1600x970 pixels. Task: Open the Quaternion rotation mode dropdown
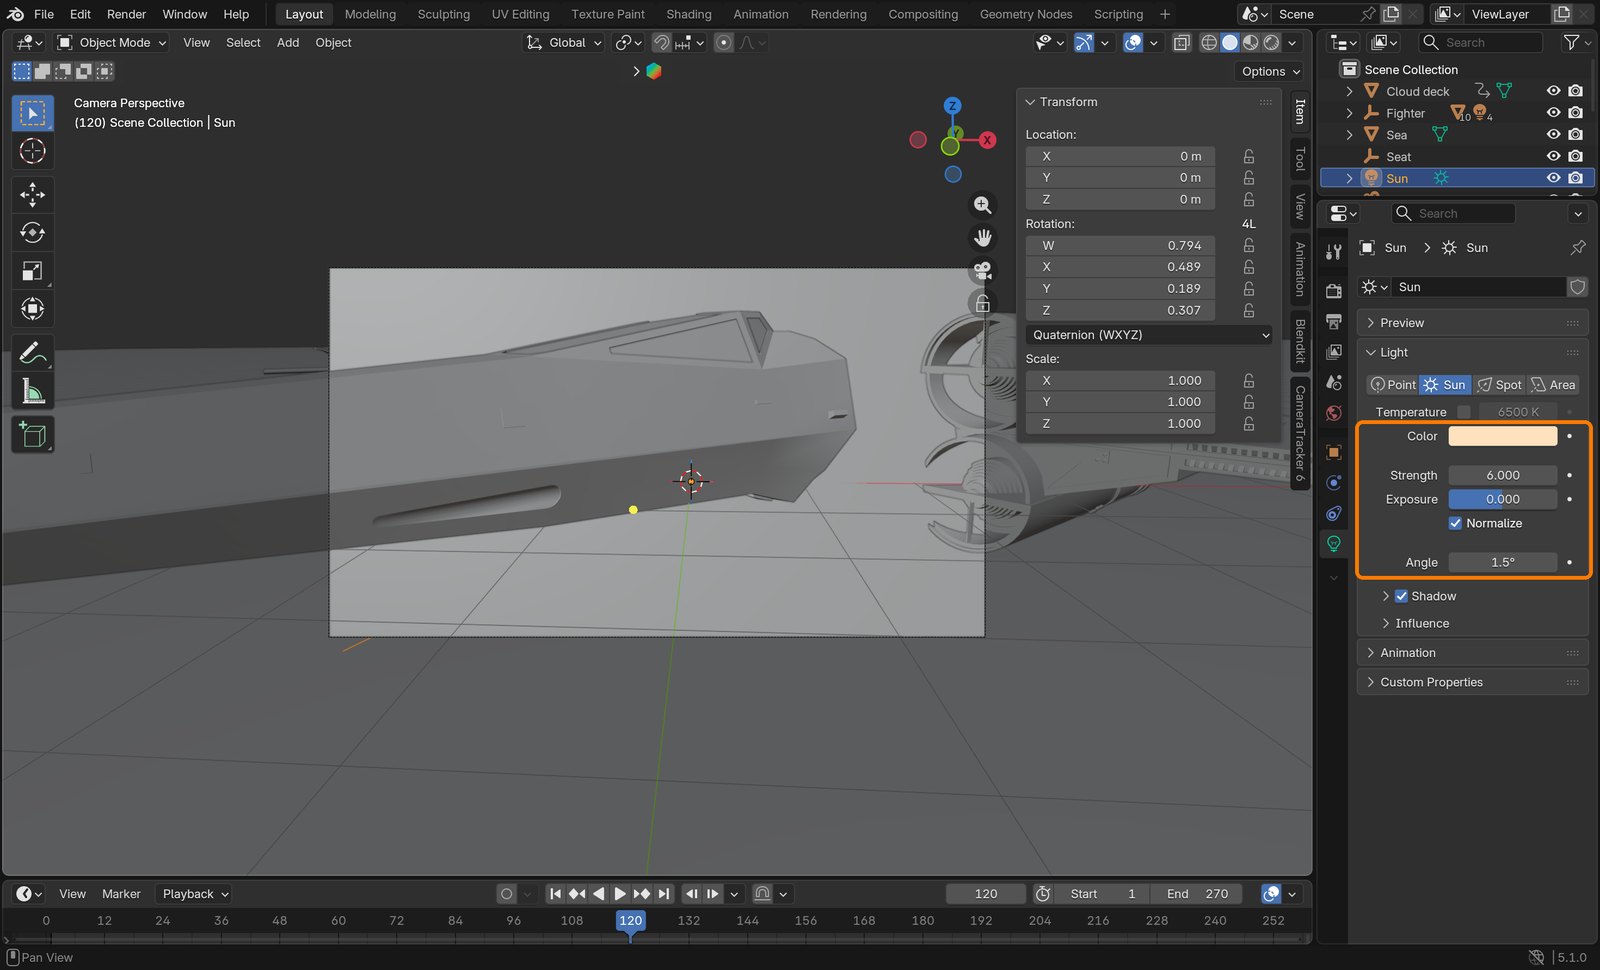[1150, 335]
